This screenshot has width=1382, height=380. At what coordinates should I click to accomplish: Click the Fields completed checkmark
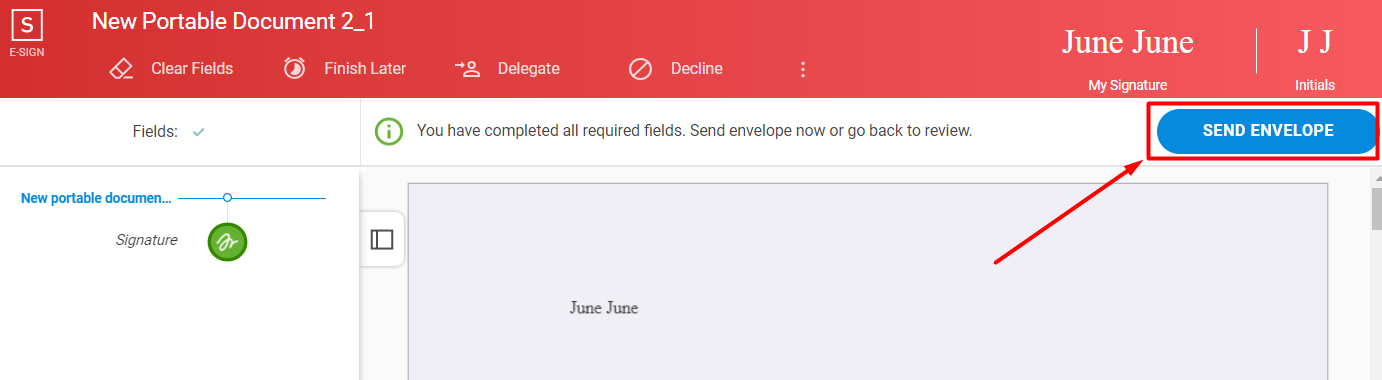tap(198, 131)
